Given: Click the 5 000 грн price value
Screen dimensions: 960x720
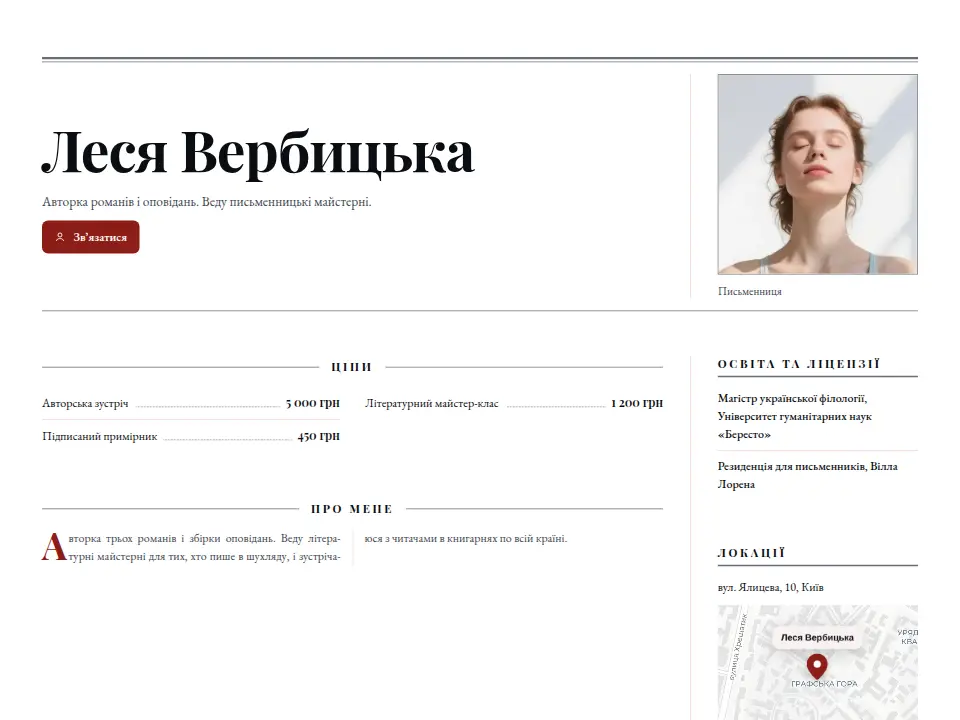Looking at the screenshot, I should (312, 403).
